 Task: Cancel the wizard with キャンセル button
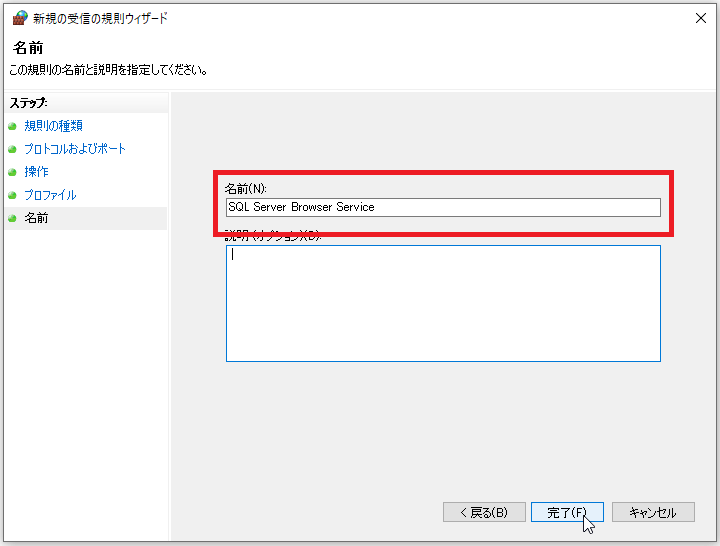(x=653, y=512)
